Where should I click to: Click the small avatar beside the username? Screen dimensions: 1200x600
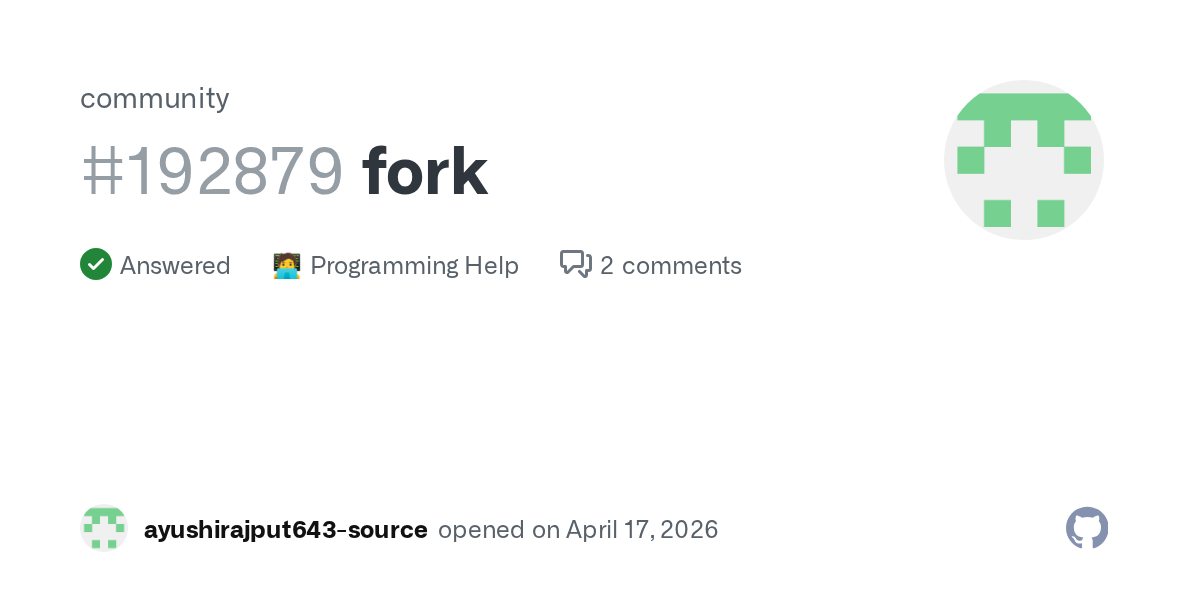pos(104,529)
